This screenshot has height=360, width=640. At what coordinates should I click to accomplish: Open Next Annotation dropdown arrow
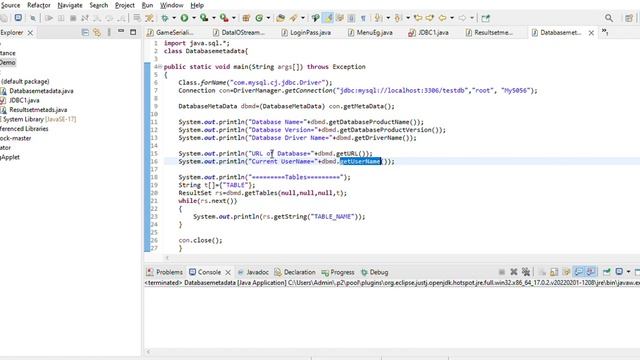[x=388, y=18]
